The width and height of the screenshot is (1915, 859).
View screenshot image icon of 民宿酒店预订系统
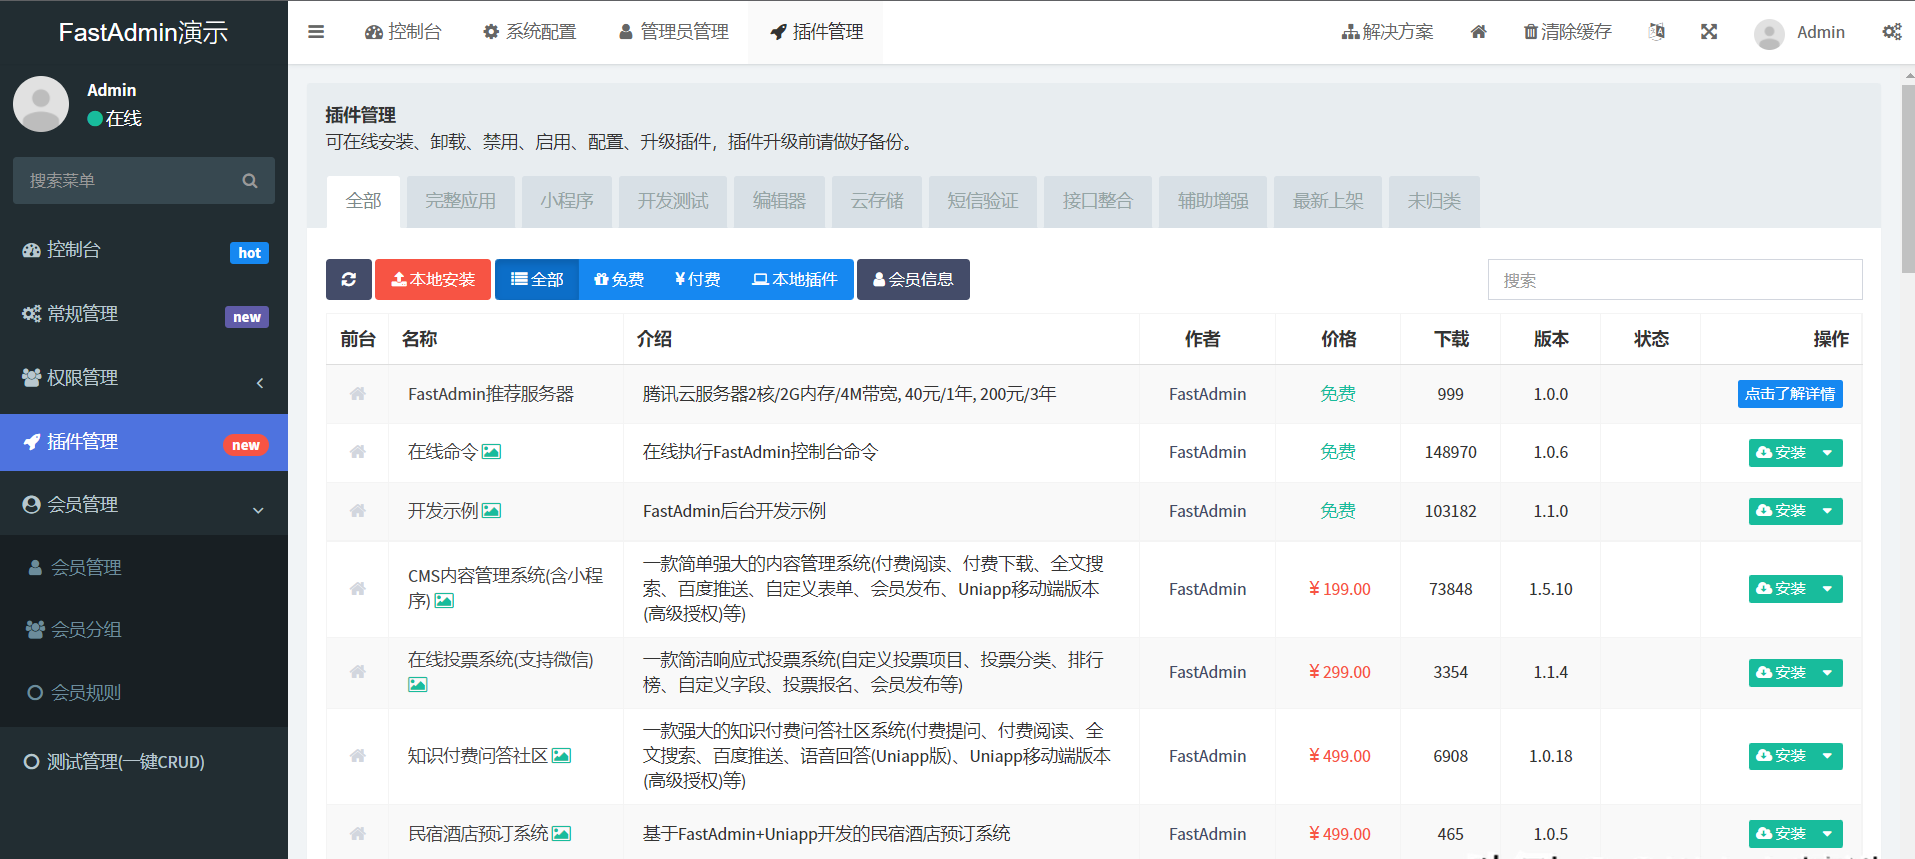561,834
